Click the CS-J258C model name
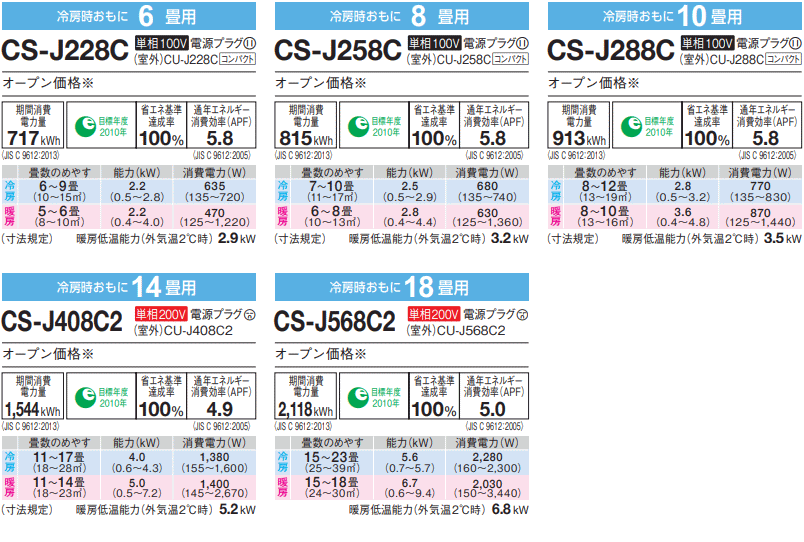This screenshot has height=542, width=804. coord(337,51)
